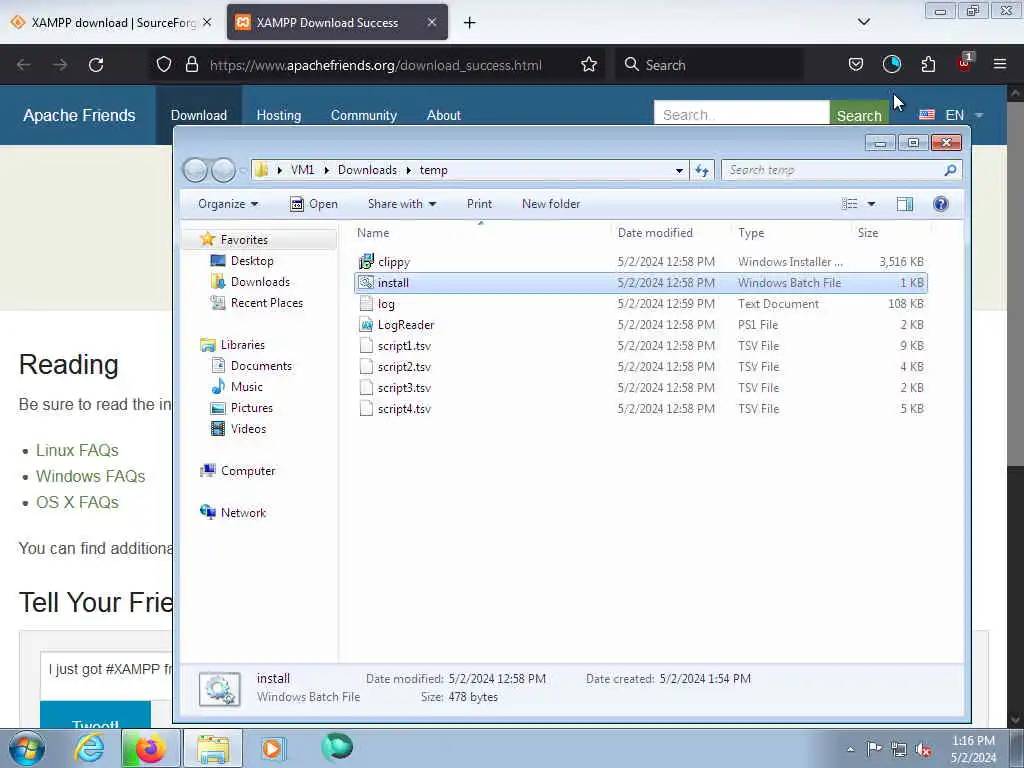Image resolution: width=1024 pixels, height=768 pixels.
Task: List all Firefox tabs dropdown chevron
Action: tap(863, 22)
